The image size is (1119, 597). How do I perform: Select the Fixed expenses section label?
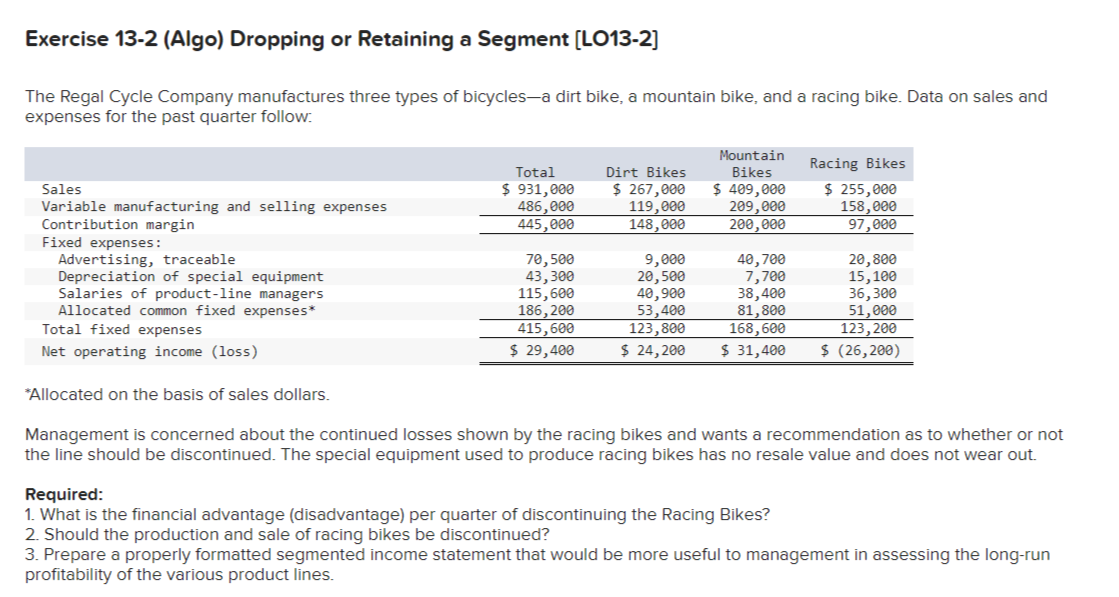pos(90,241)
